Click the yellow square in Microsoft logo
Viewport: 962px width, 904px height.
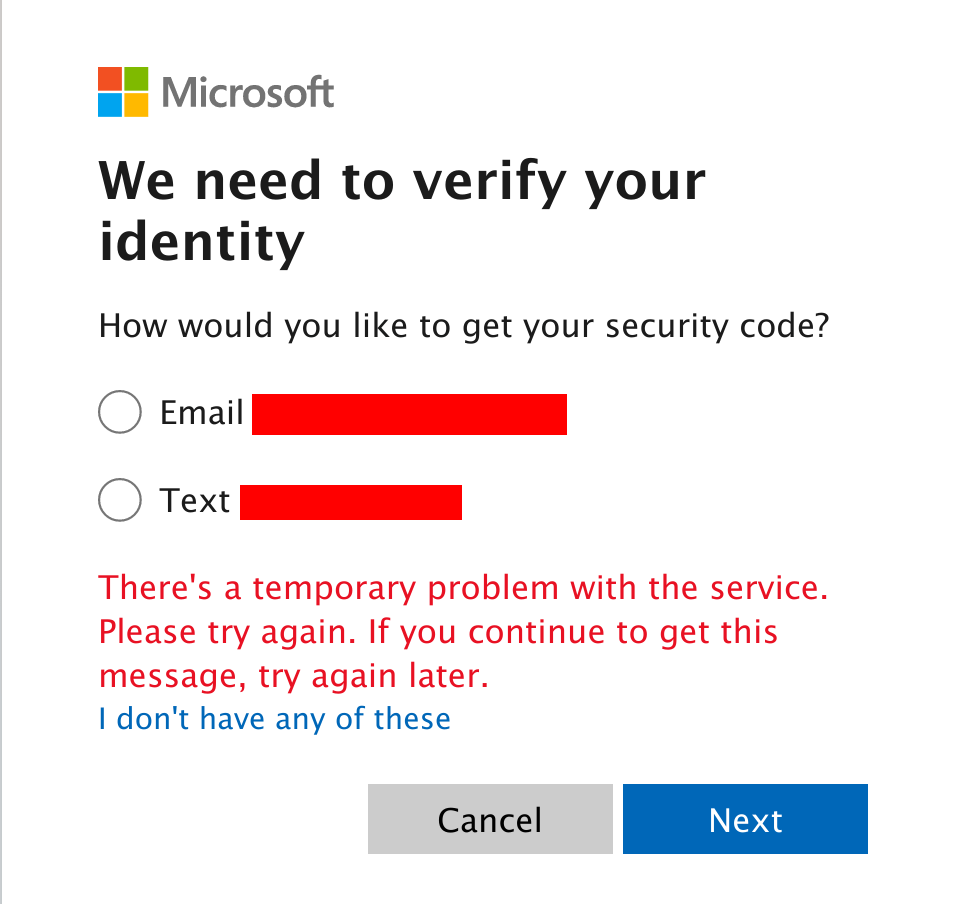[136, 105]
